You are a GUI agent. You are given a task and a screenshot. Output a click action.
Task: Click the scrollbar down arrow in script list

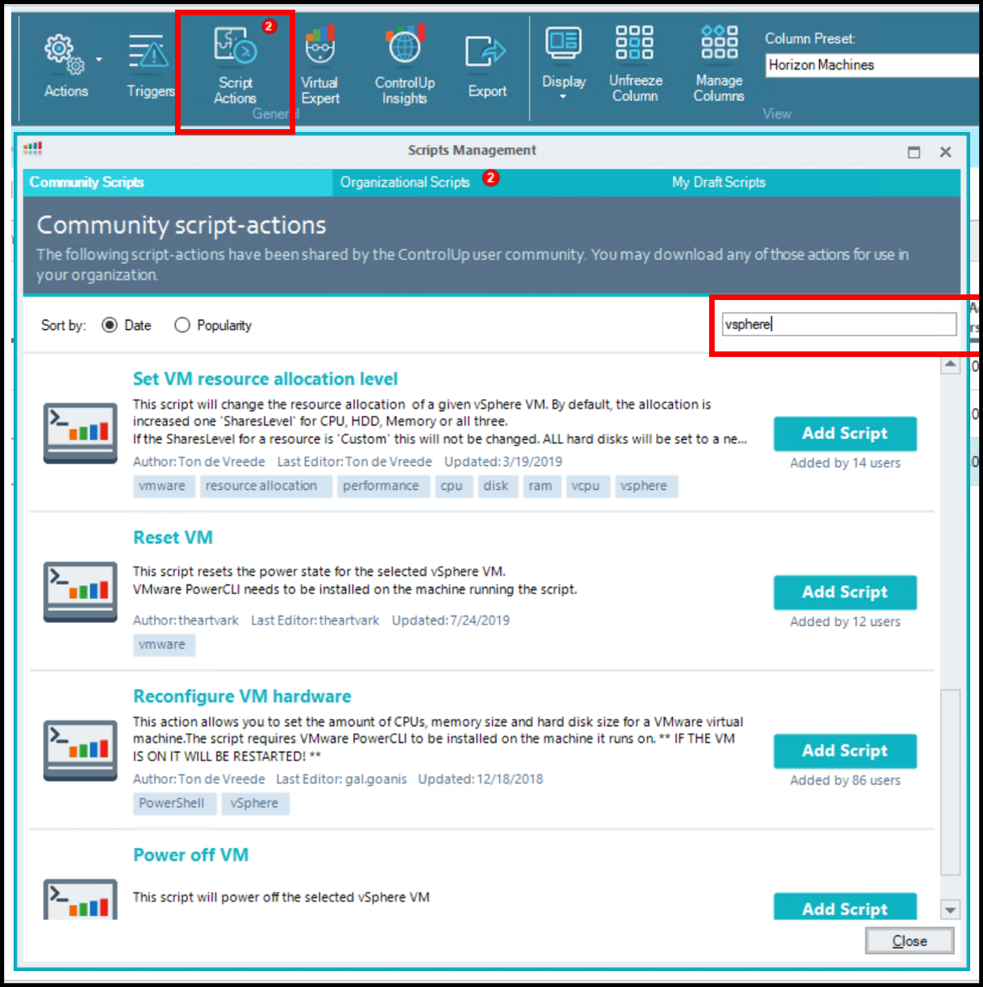[950, 910]
